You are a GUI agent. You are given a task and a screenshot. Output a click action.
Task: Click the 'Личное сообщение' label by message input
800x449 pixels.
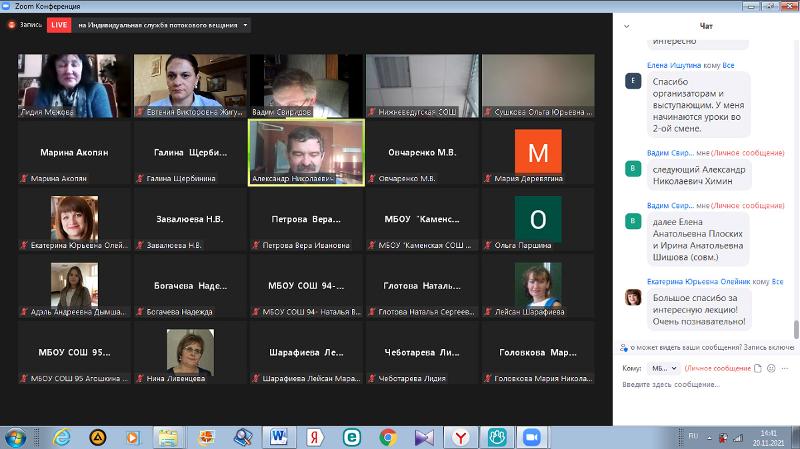(717, 368)
